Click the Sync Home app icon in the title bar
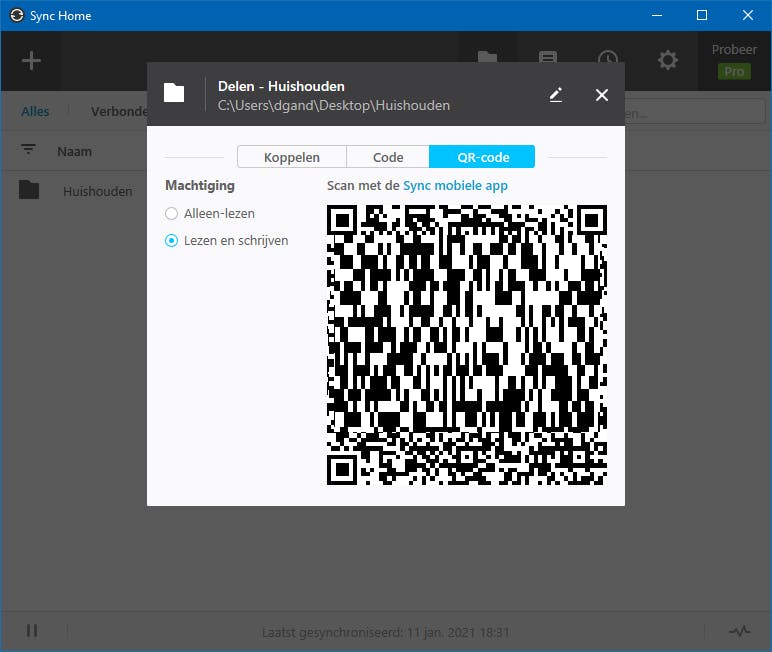The image size is (772, 652). click(x=17, y=15)
